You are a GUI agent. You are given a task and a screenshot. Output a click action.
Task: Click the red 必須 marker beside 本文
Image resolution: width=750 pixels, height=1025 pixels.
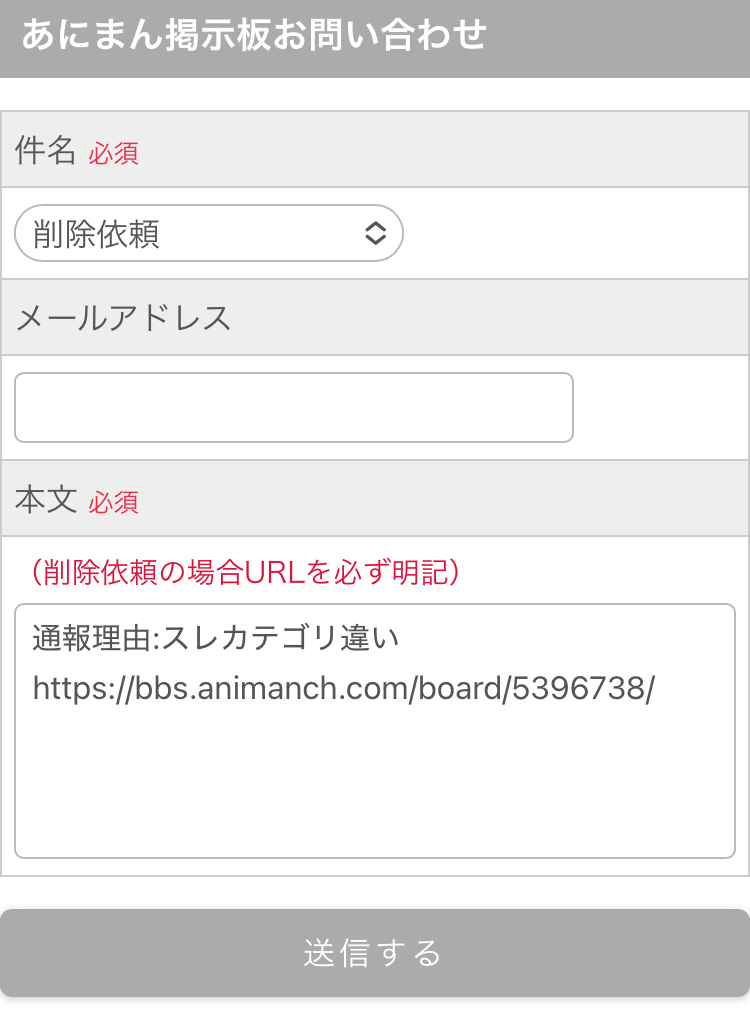pyautogui.click(x=113, y=502)
